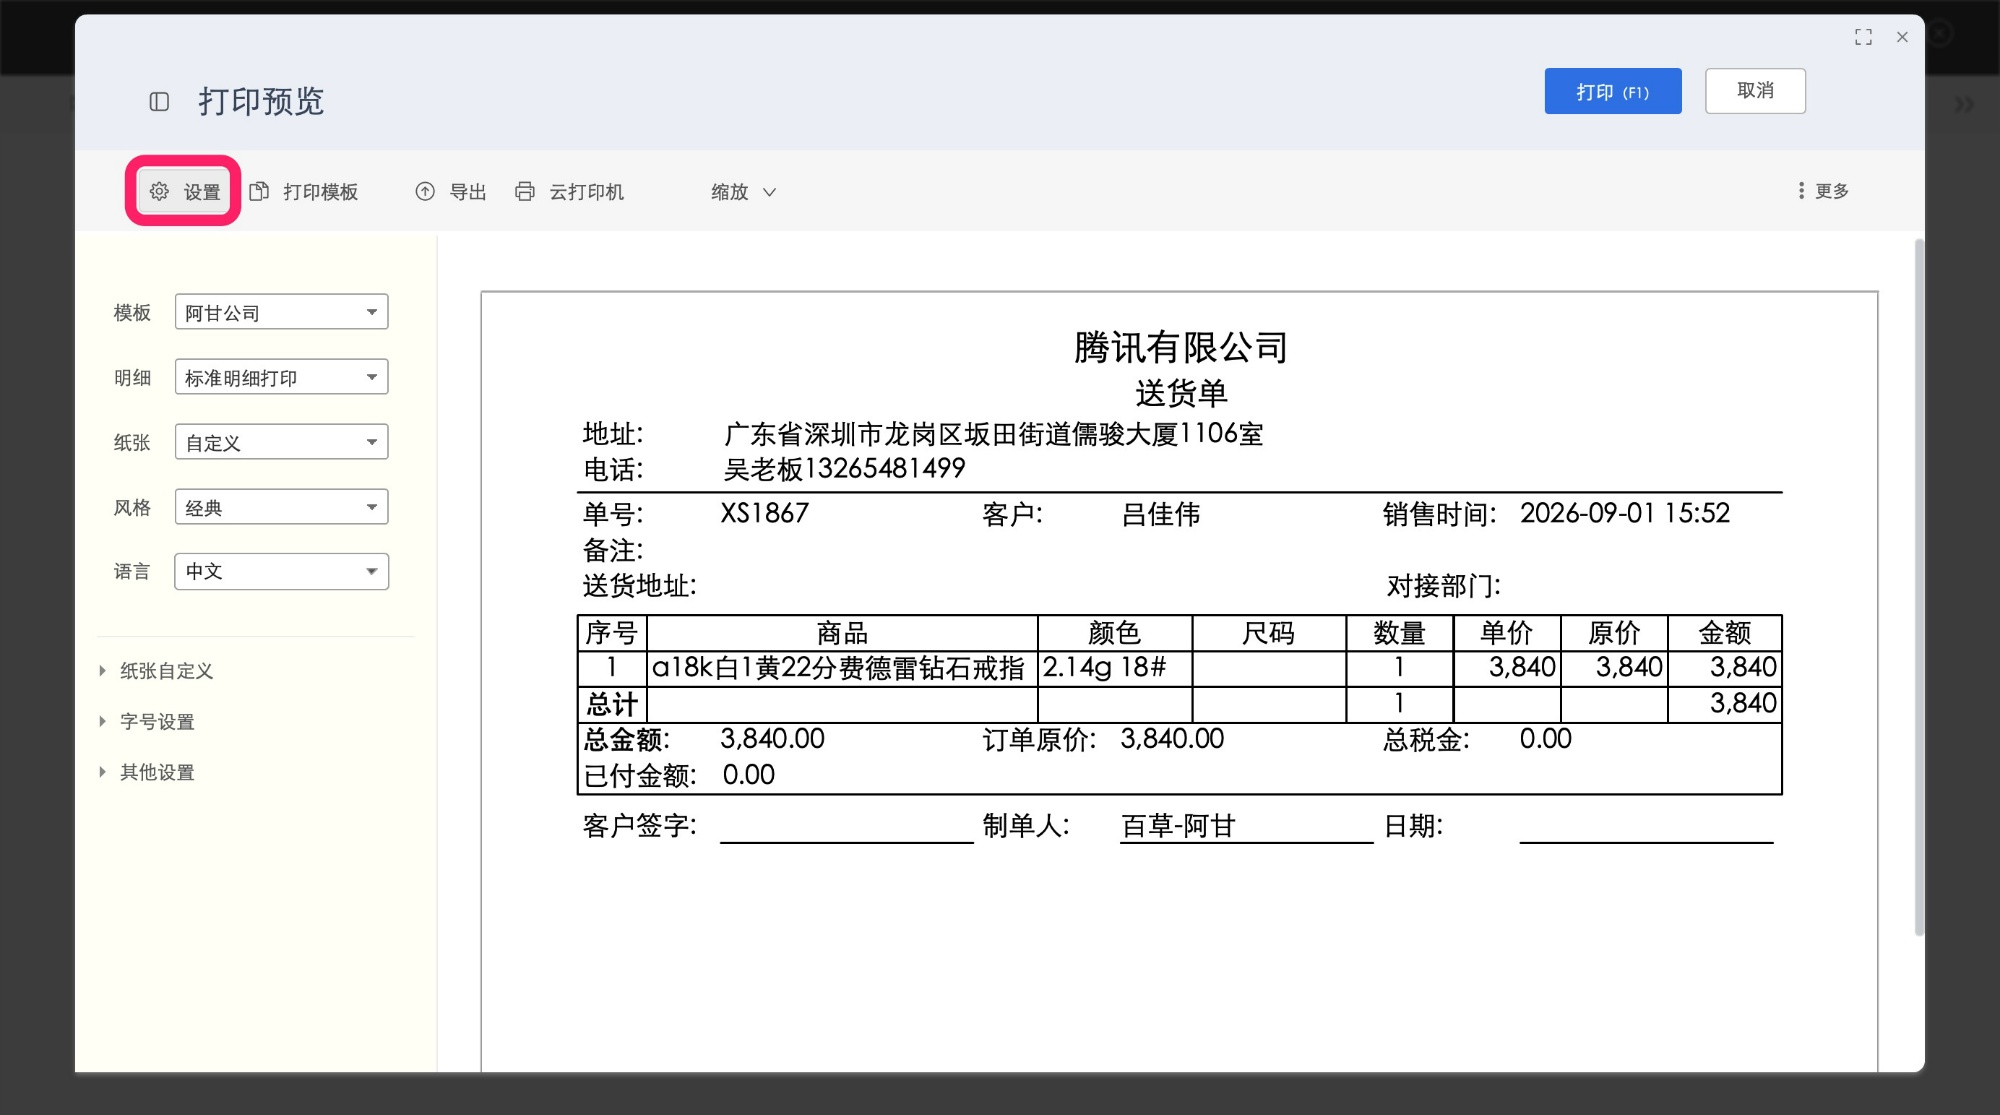Expand the 字号设置 section
Screen dimensions: 2000x1115
[147, 721]
